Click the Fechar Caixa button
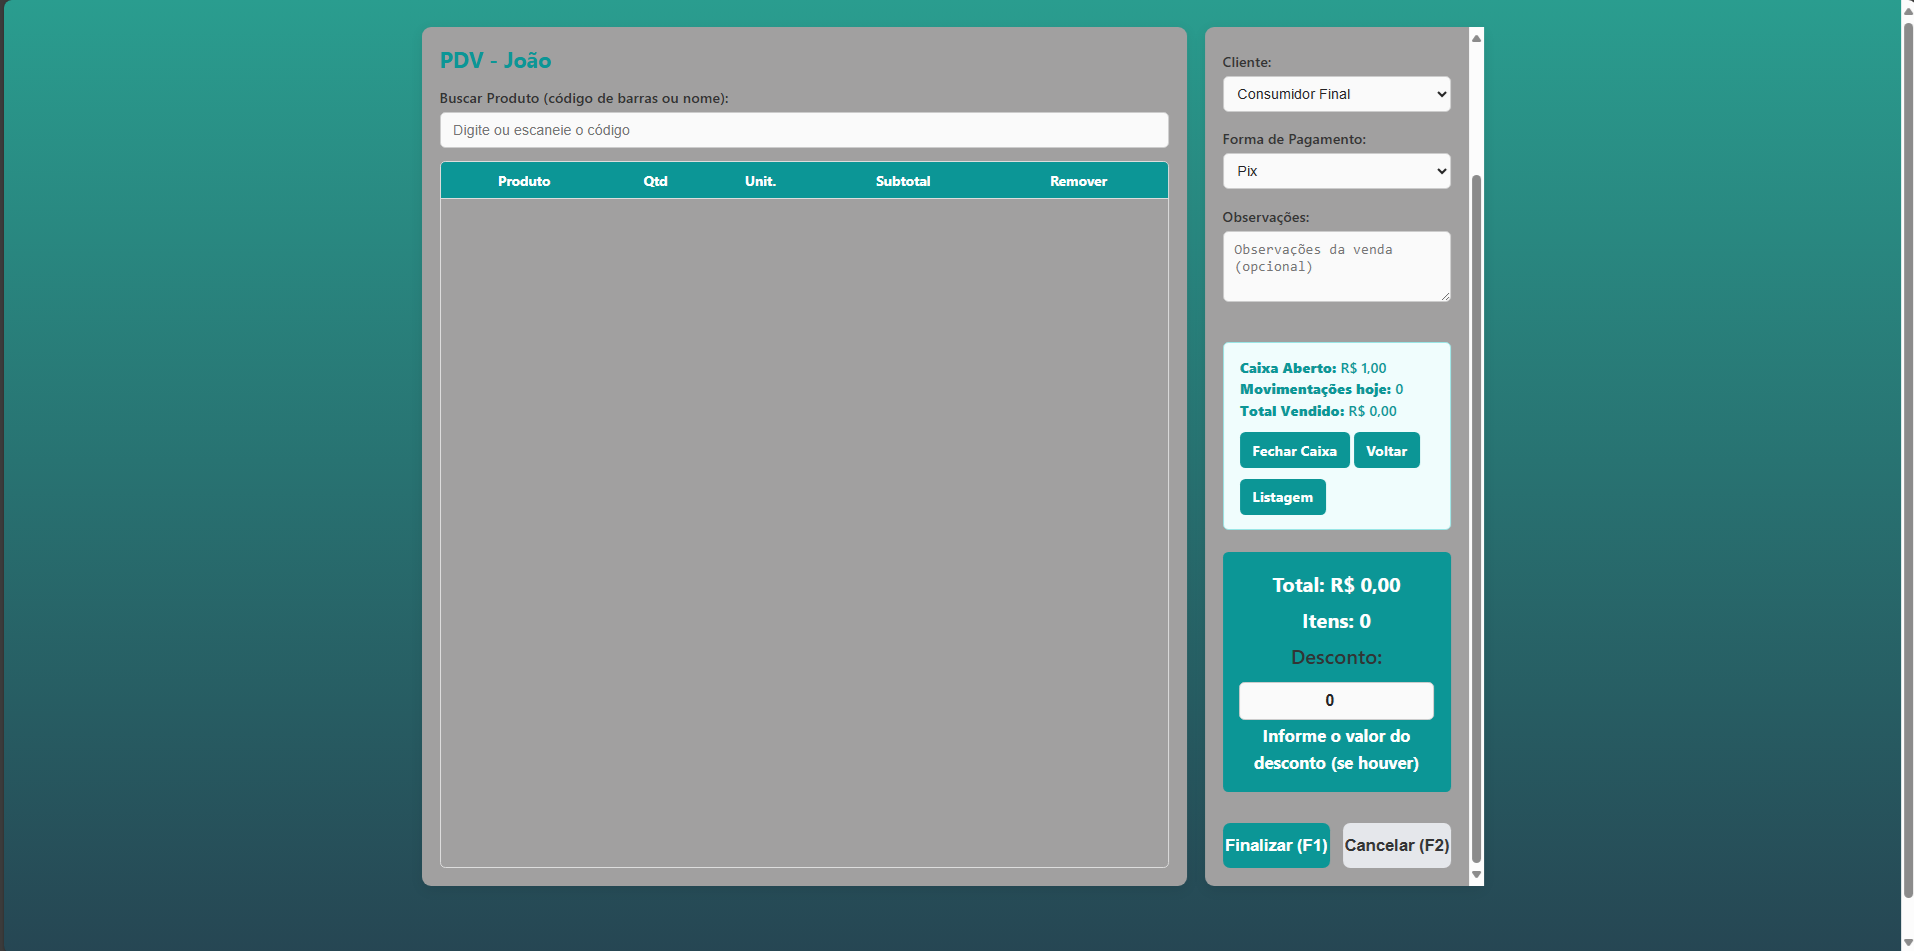1914x951 pixels. click(1294, 451)
